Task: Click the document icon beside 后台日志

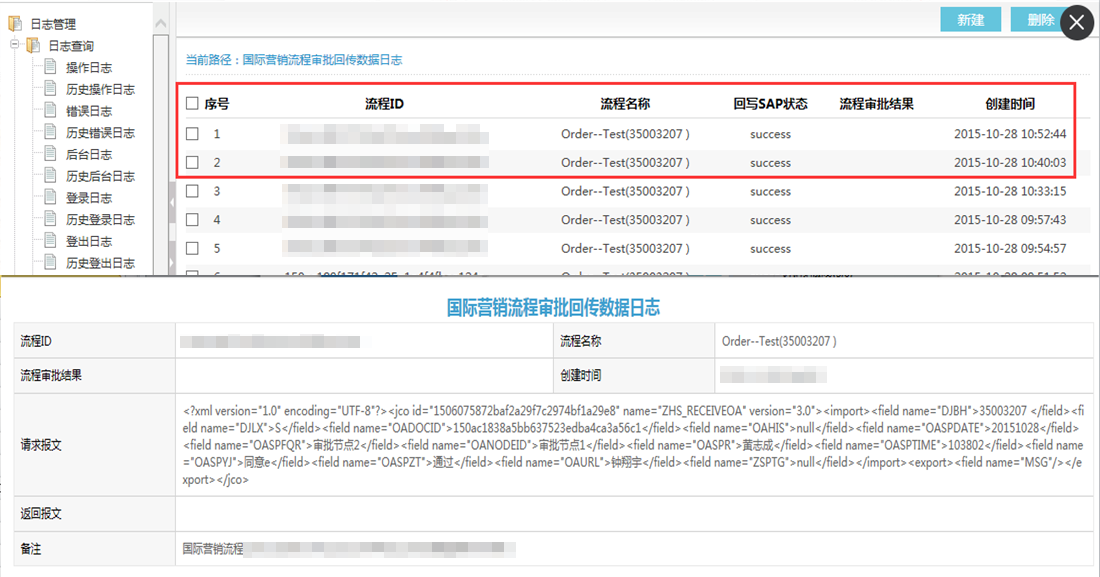Action: (52, 155)
